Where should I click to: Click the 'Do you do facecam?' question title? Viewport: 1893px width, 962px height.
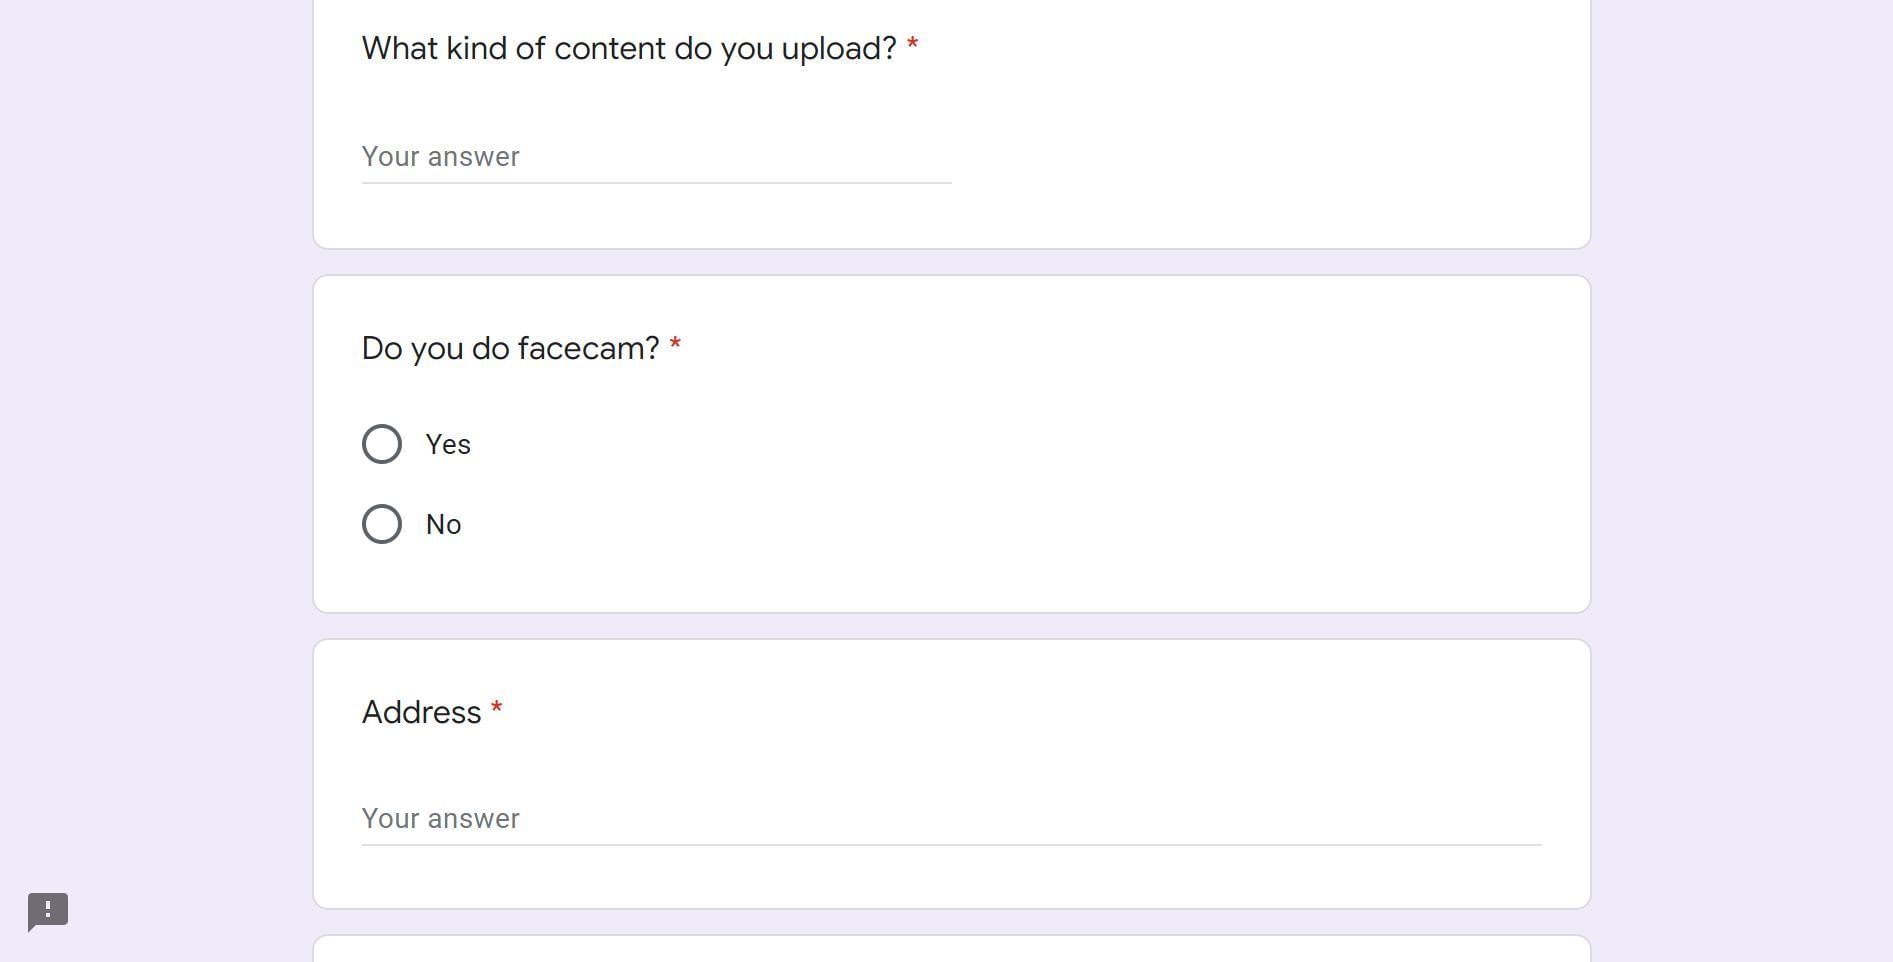[510, 348]
